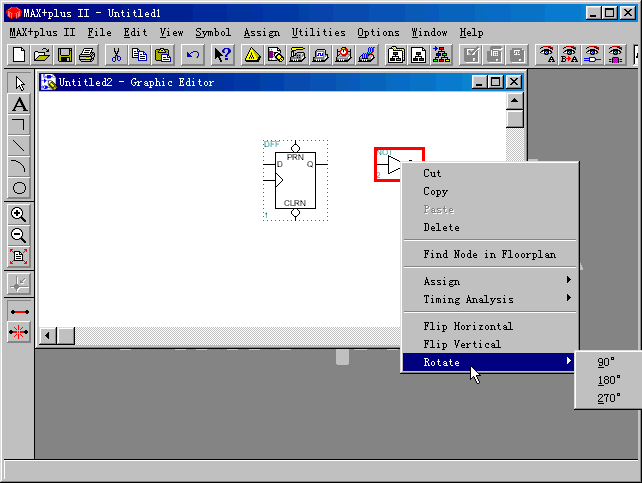Screen dimensions: 642x483
Task: Choose 90° rotation from the submenu
Action: (606, 362)
